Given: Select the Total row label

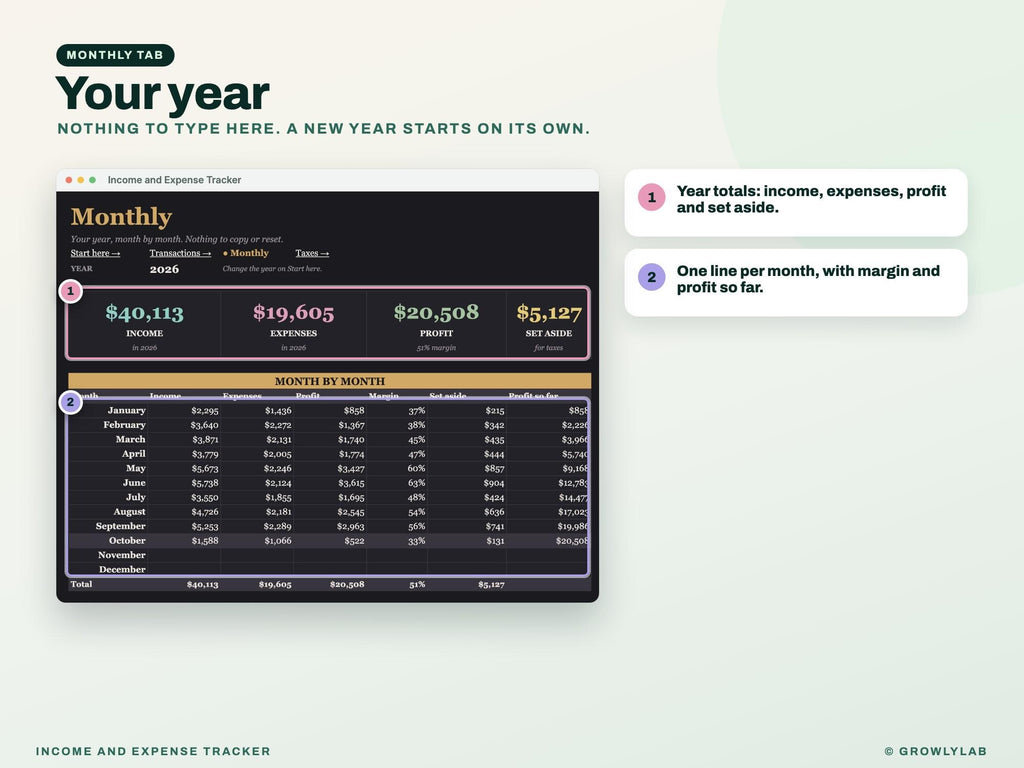Looking at the screenshot, I should 81,584.
